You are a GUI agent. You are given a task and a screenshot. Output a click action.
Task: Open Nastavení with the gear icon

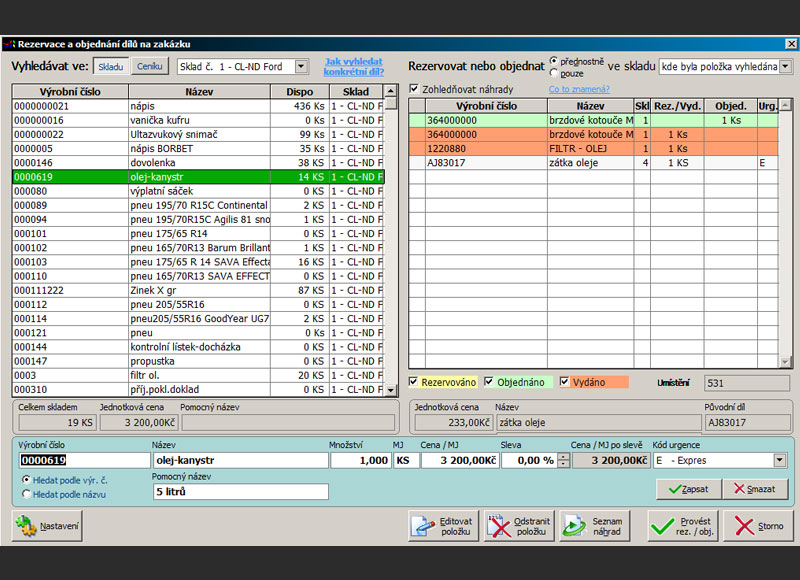click(47, 526)
